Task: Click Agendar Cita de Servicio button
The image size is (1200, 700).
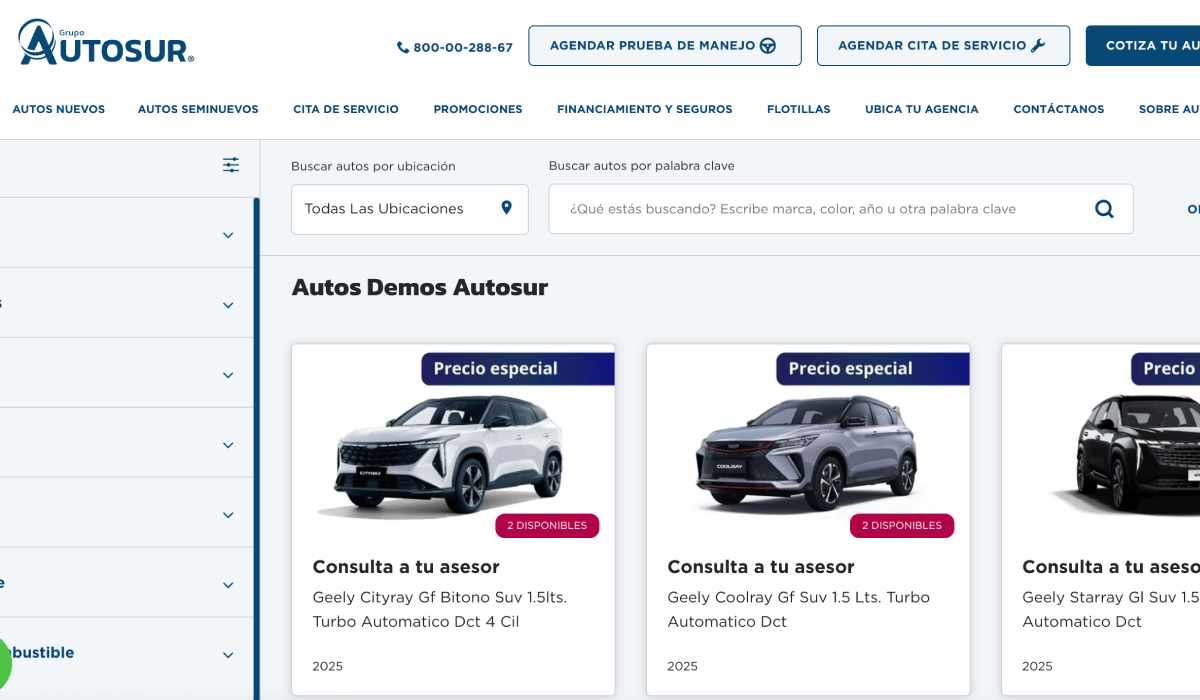Action: click(x=943, y=46)
